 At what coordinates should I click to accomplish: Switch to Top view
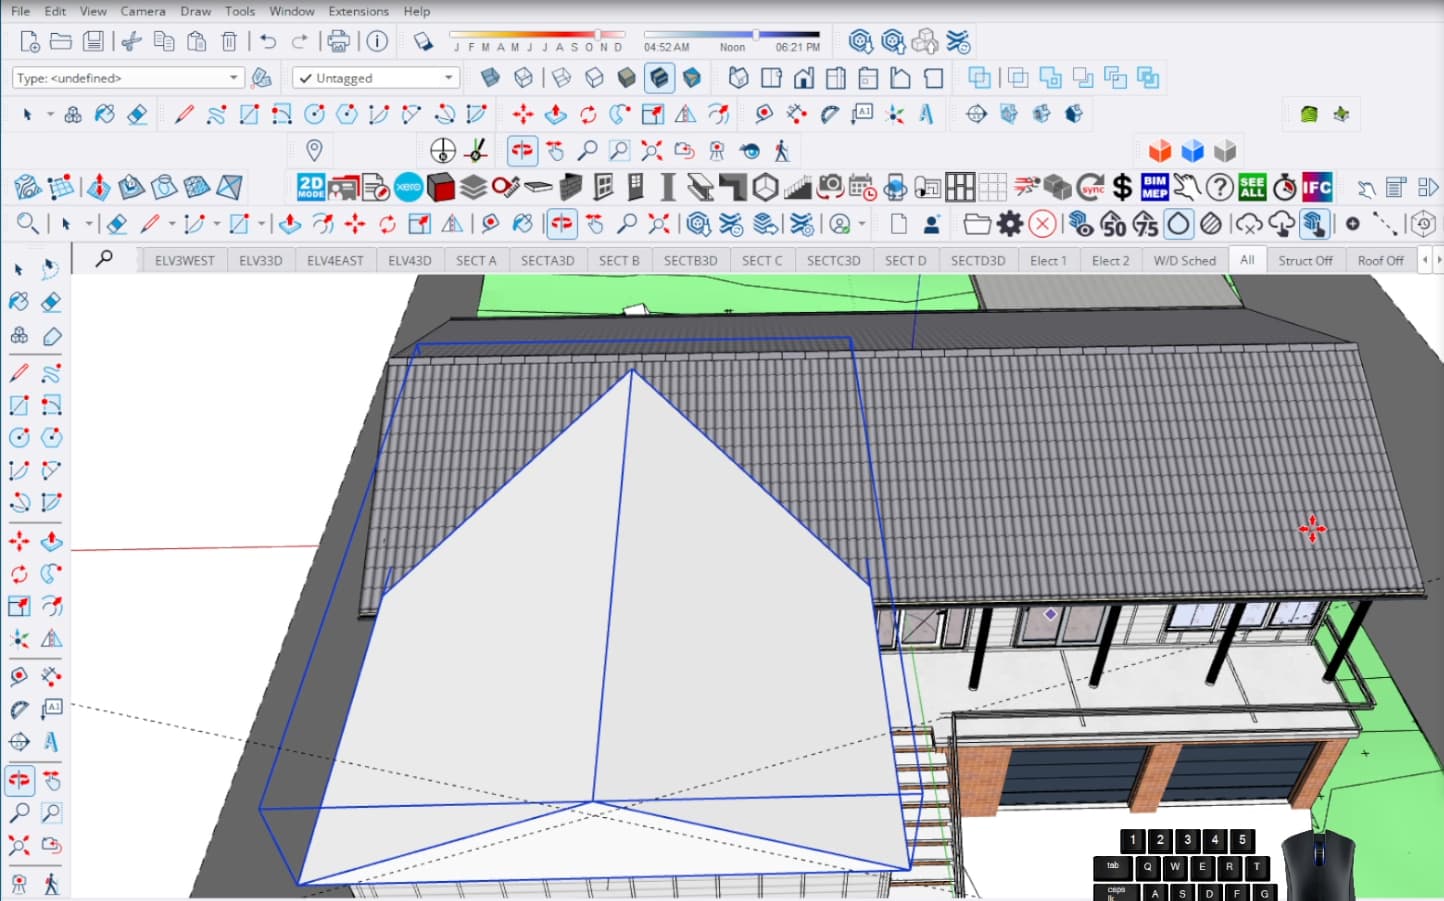click(771, 78)
